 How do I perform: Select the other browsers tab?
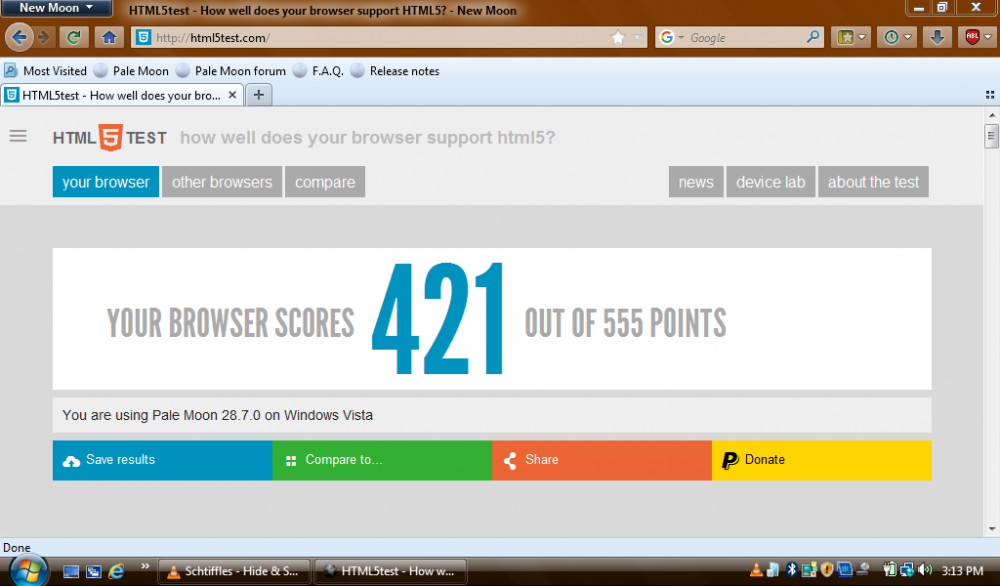point(221,181)
